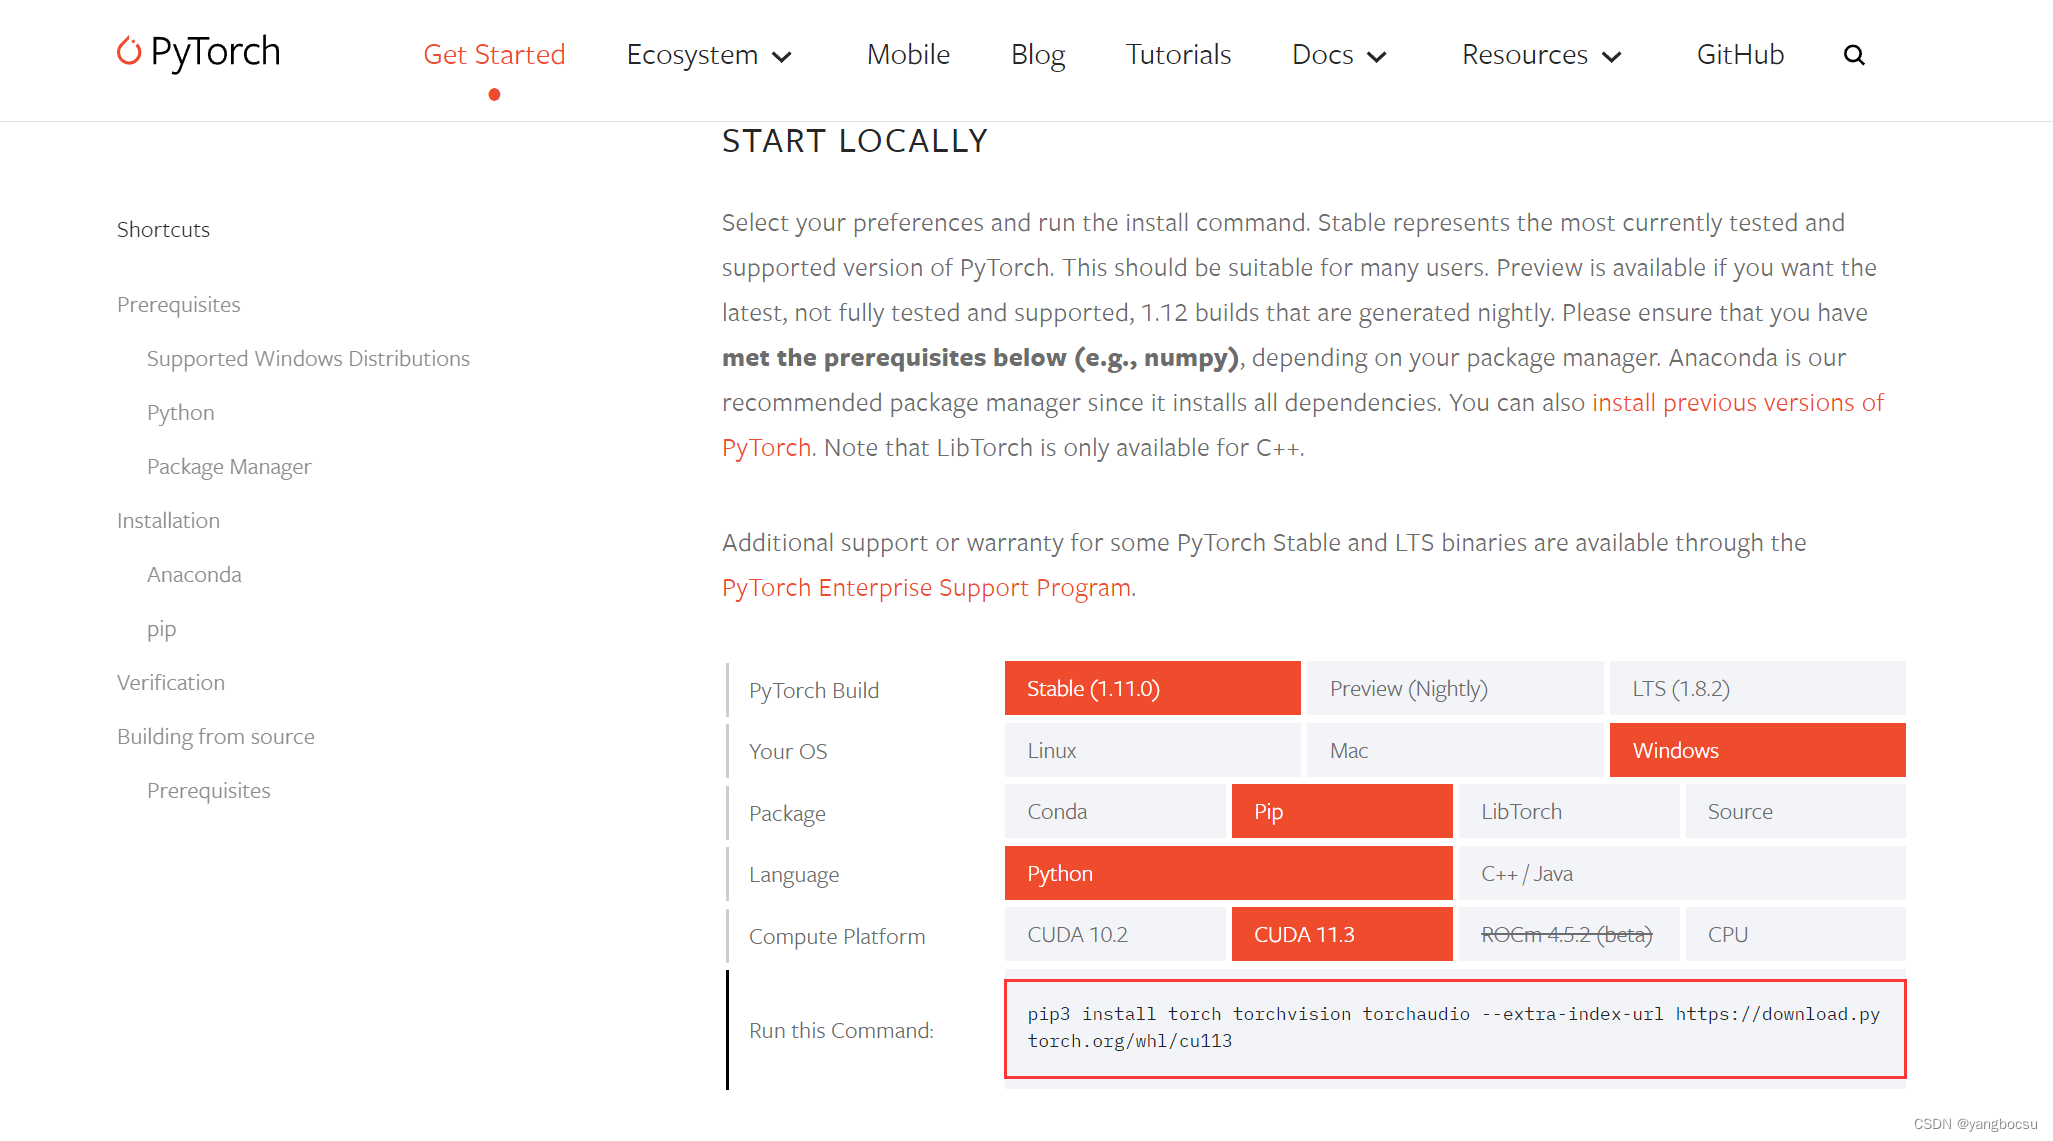The height and width of the screenshot is (1141, 2053).
Task: Choose Linux as your OS
Action: (1152, 751)
